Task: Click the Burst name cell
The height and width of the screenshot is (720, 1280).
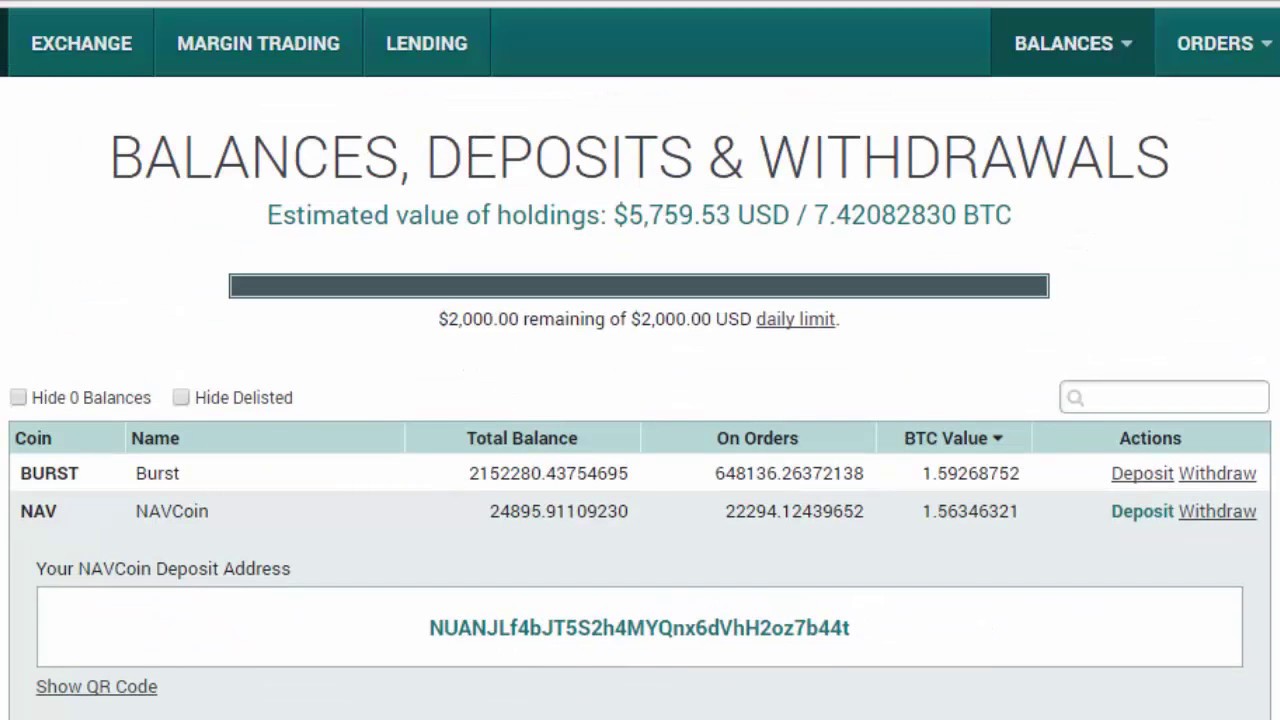Action: click(x=157, y=473)
